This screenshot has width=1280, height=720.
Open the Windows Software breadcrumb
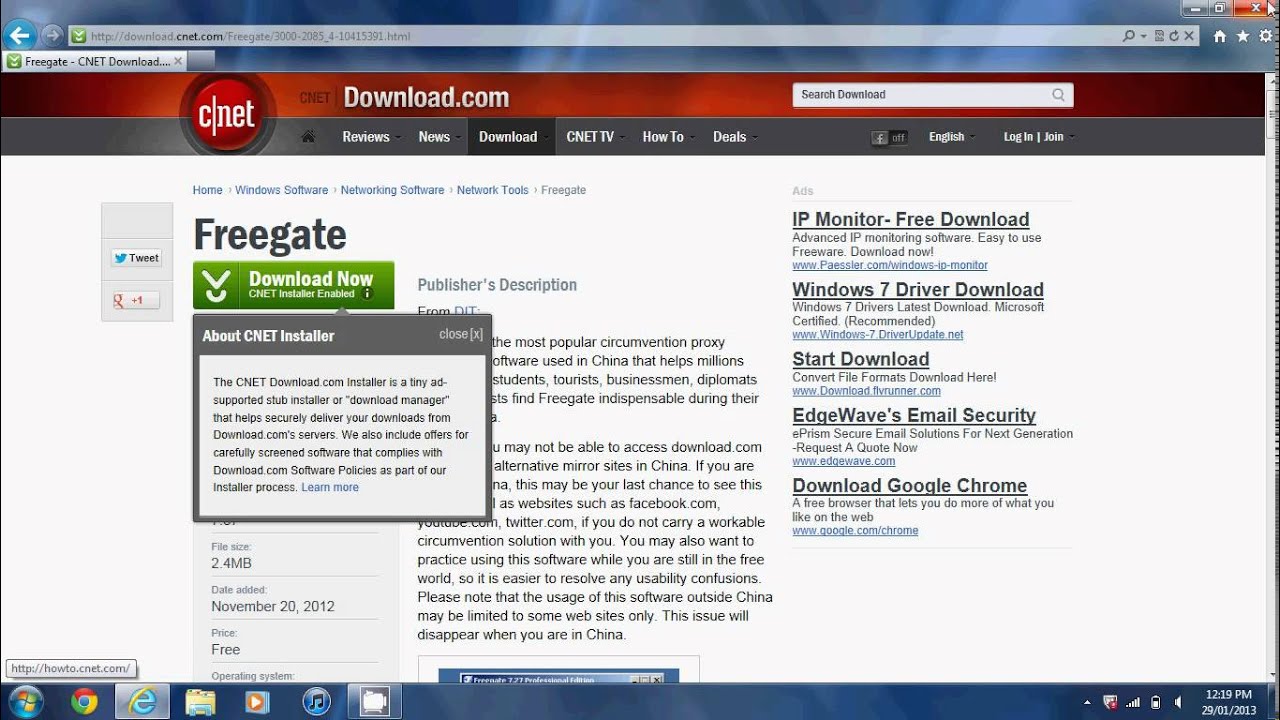pos(281,190)
